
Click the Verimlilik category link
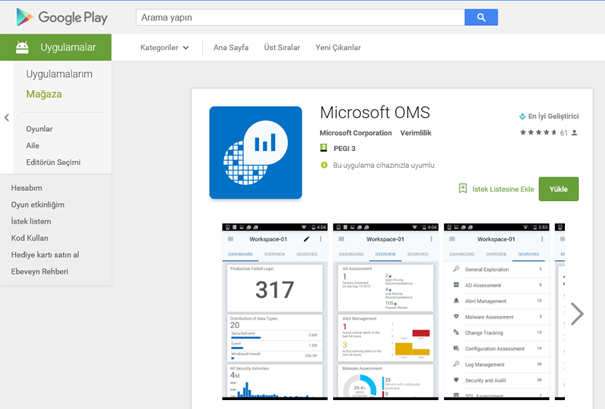416,133
